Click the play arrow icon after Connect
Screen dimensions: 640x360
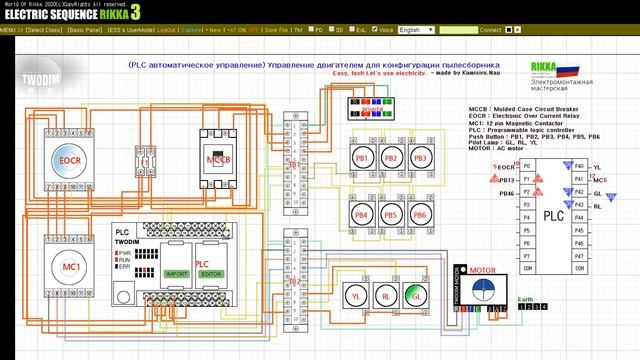click(x=517, y=30)
